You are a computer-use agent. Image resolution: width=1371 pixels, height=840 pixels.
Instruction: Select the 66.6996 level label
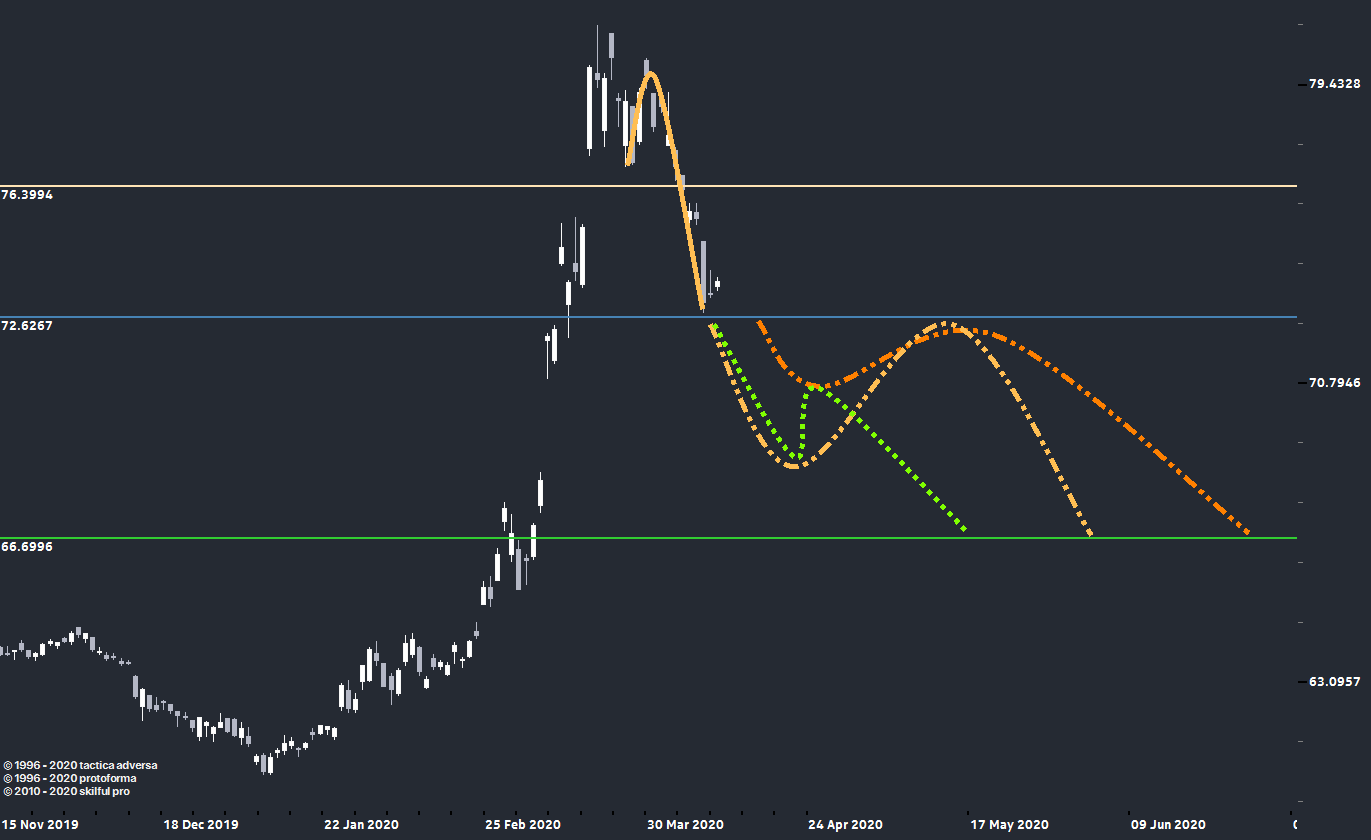28,547
